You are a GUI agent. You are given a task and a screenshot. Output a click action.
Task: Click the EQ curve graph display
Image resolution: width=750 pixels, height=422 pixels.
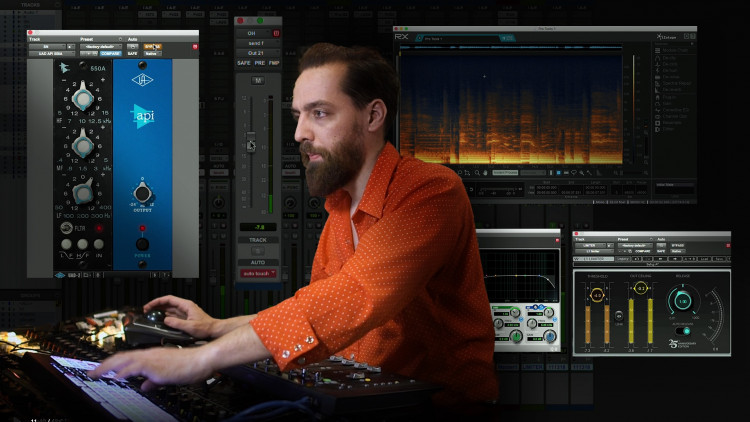(520, 276)
